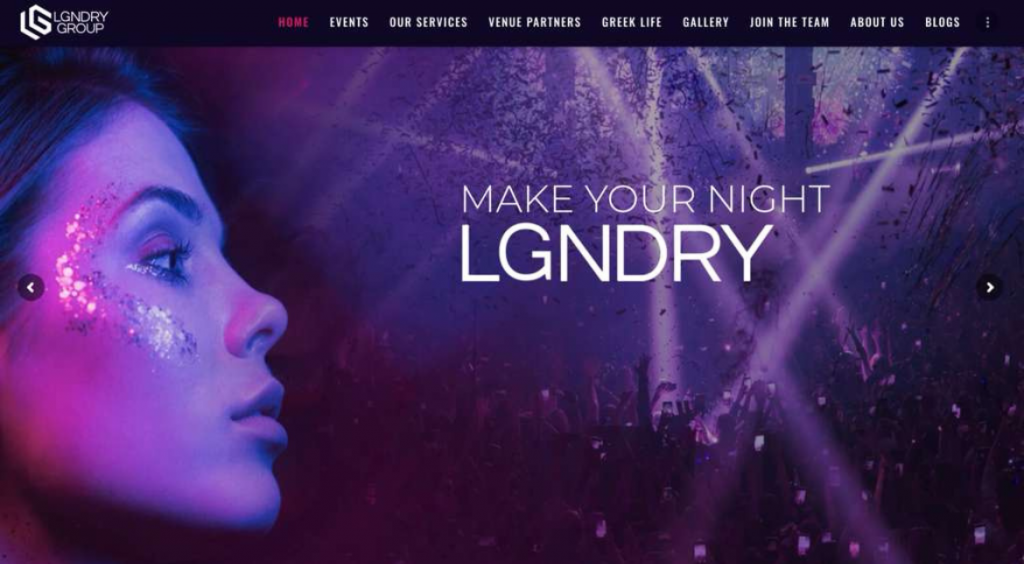This screenshot has height=564, width=1024.
Task: Open the Gallery page
Action: coord(705,23)
